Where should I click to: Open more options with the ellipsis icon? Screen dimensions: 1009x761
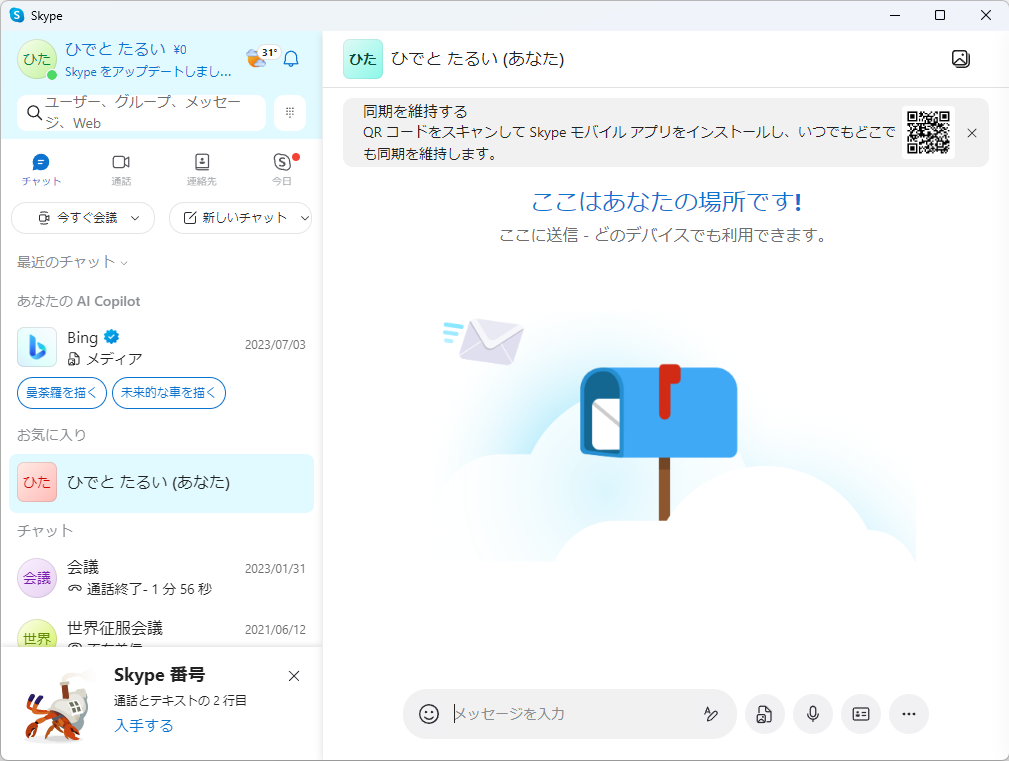pyautogui.click(x=908, y=714)
